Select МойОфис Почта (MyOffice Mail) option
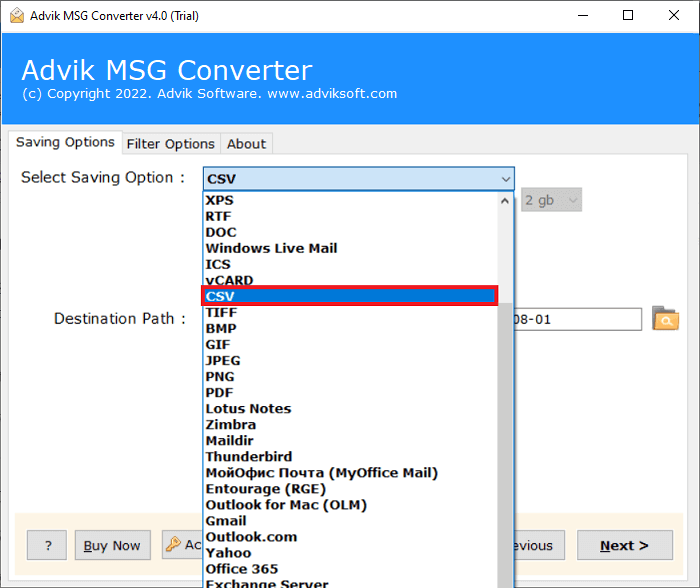Image resolution: width=700 pixels, height=588 pixels. point(351,473)
